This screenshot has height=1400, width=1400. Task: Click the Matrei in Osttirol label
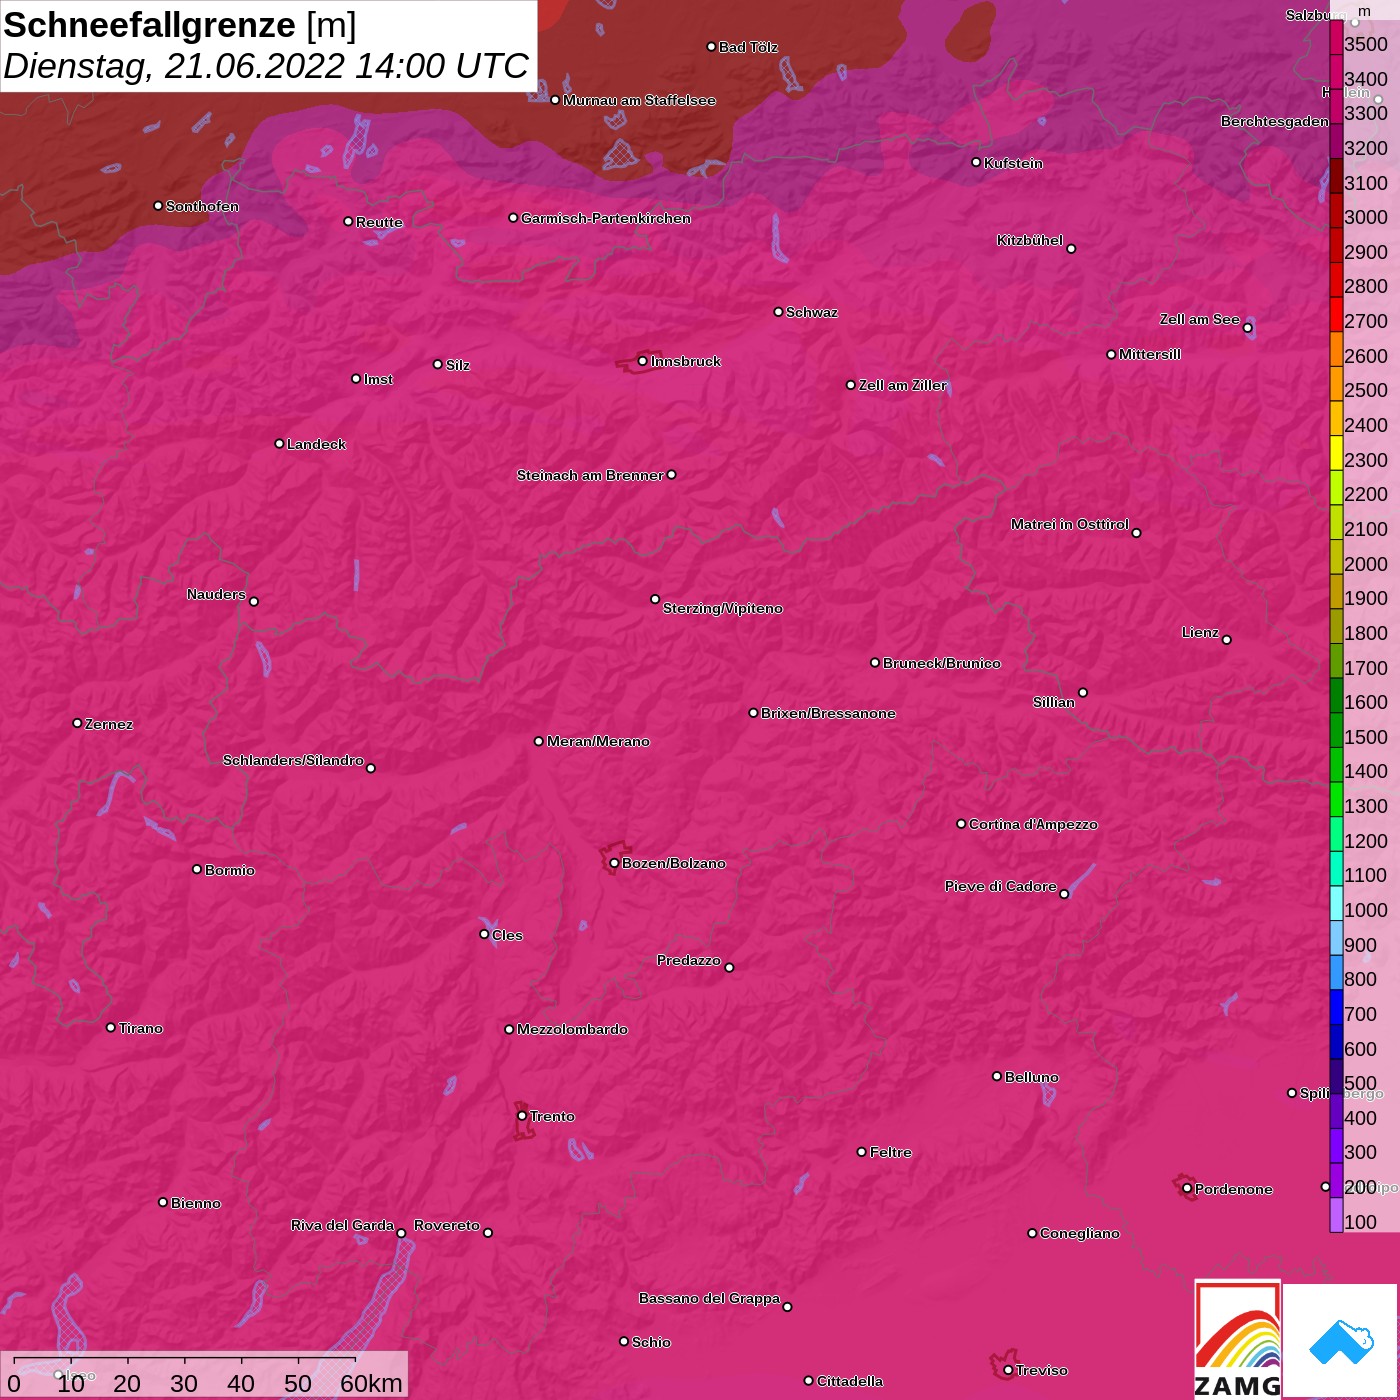coord(1070,524)
